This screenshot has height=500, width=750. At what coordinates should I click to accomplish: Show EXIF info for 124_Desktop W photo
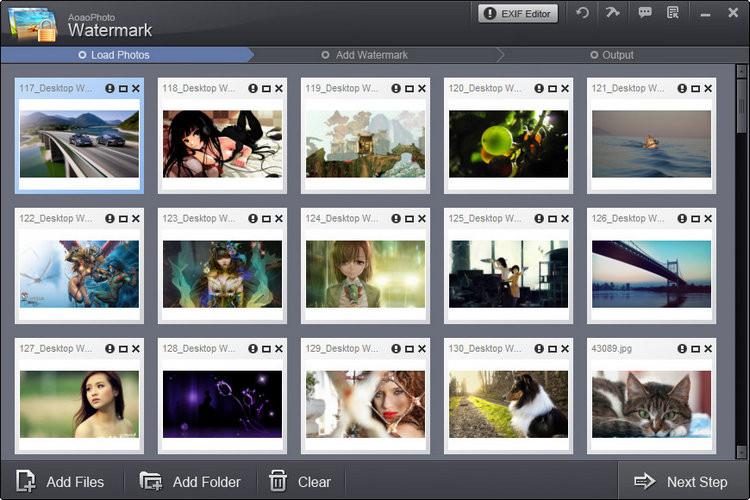396,219
